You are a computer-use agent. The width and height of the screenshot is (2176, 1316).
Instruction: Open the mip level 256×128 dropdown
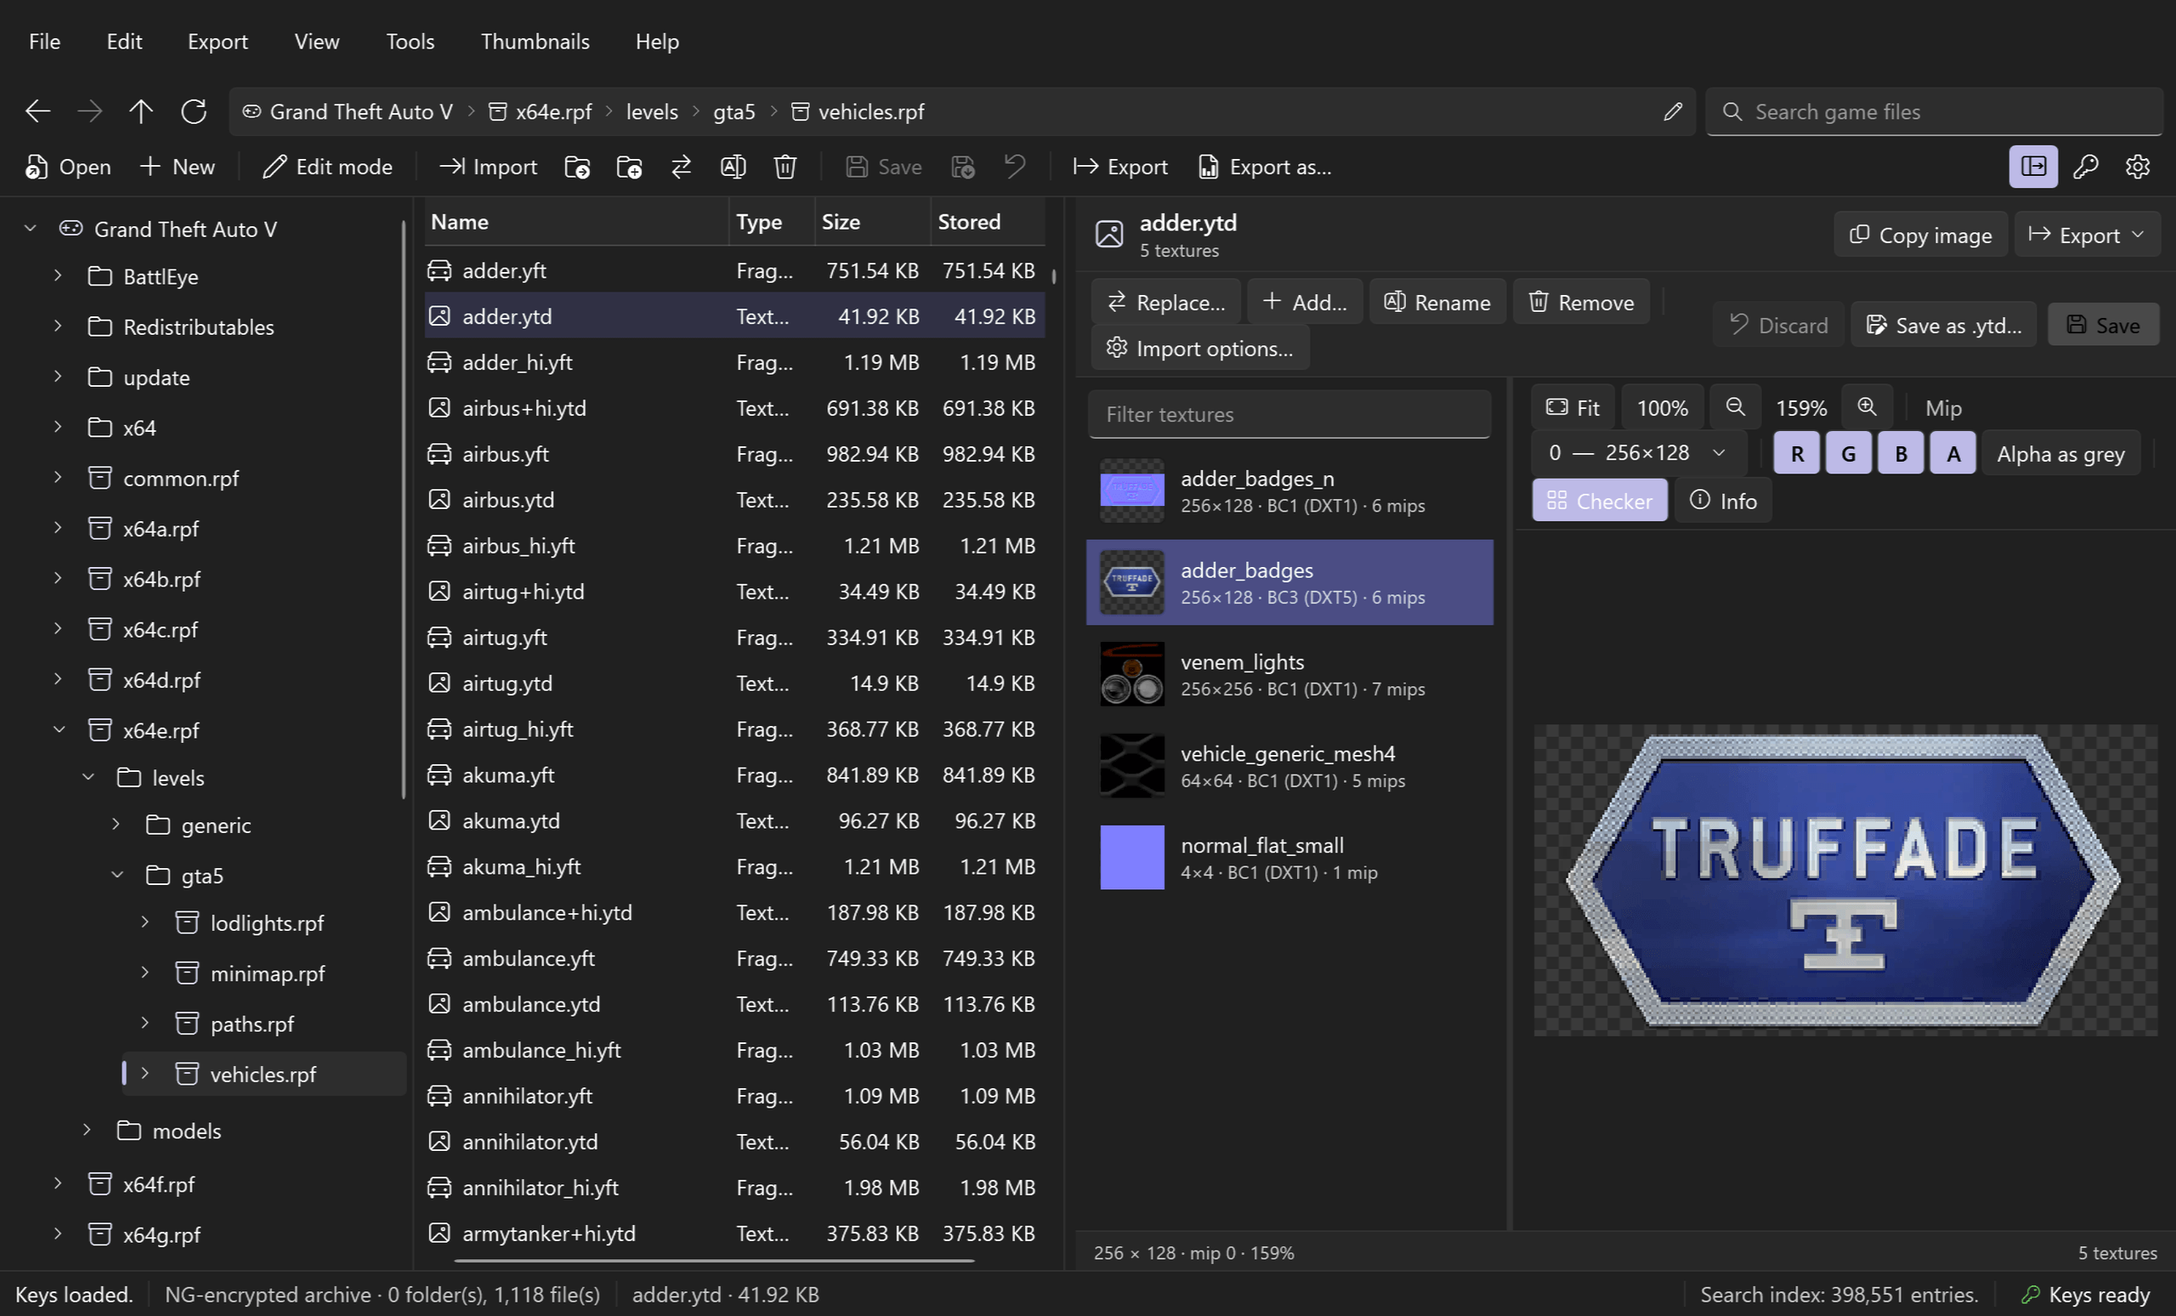(1639, 453)
